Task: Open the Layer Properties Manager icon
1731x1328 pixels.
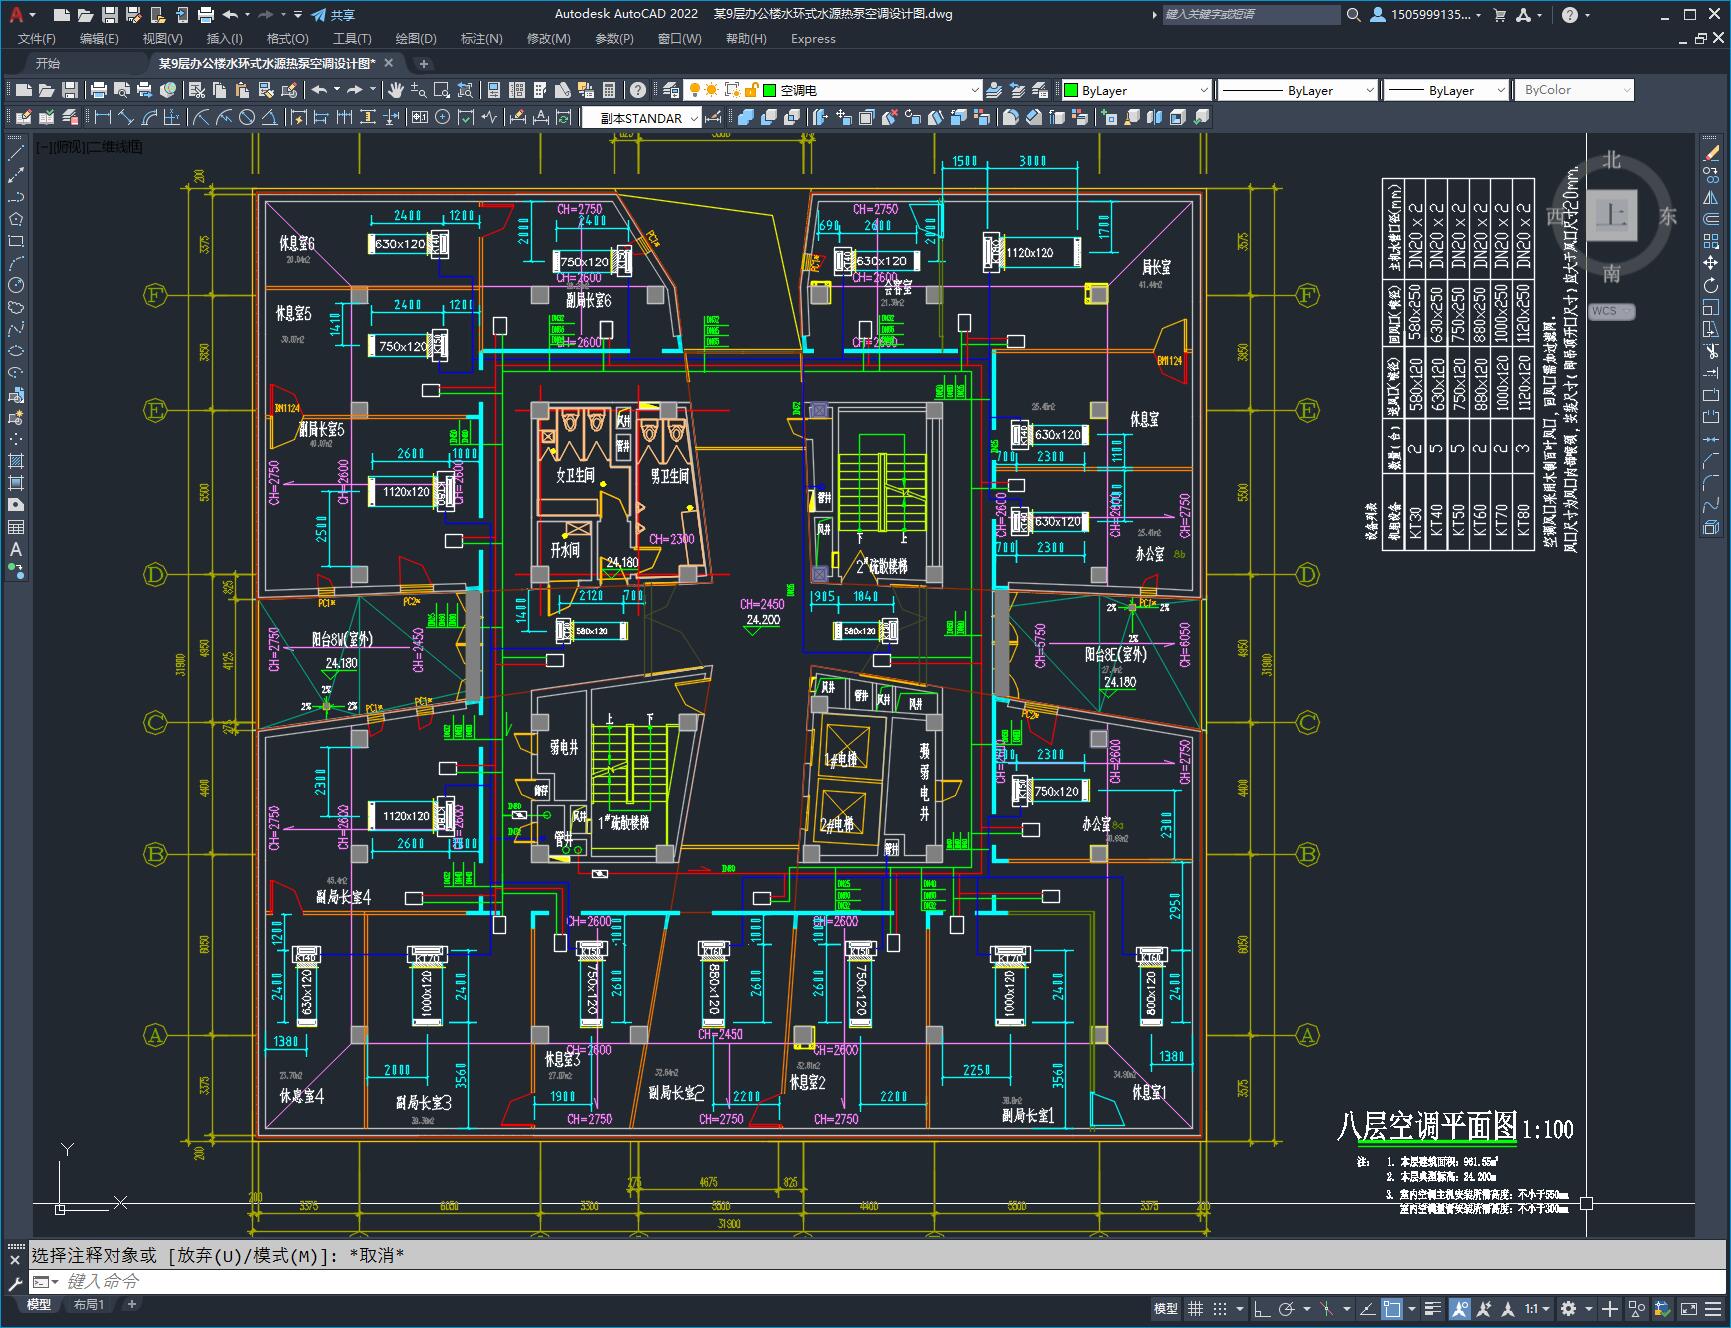Action: (671, 90)
